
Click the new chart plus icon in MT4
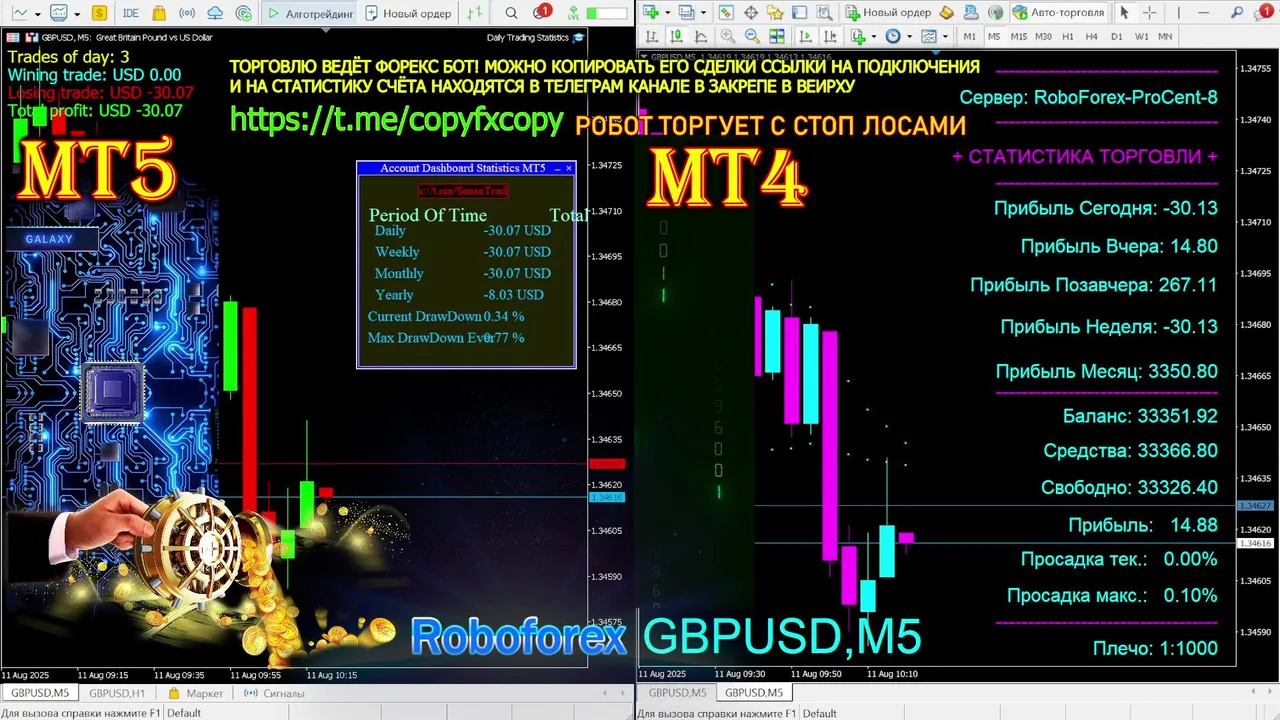(650, 12)
